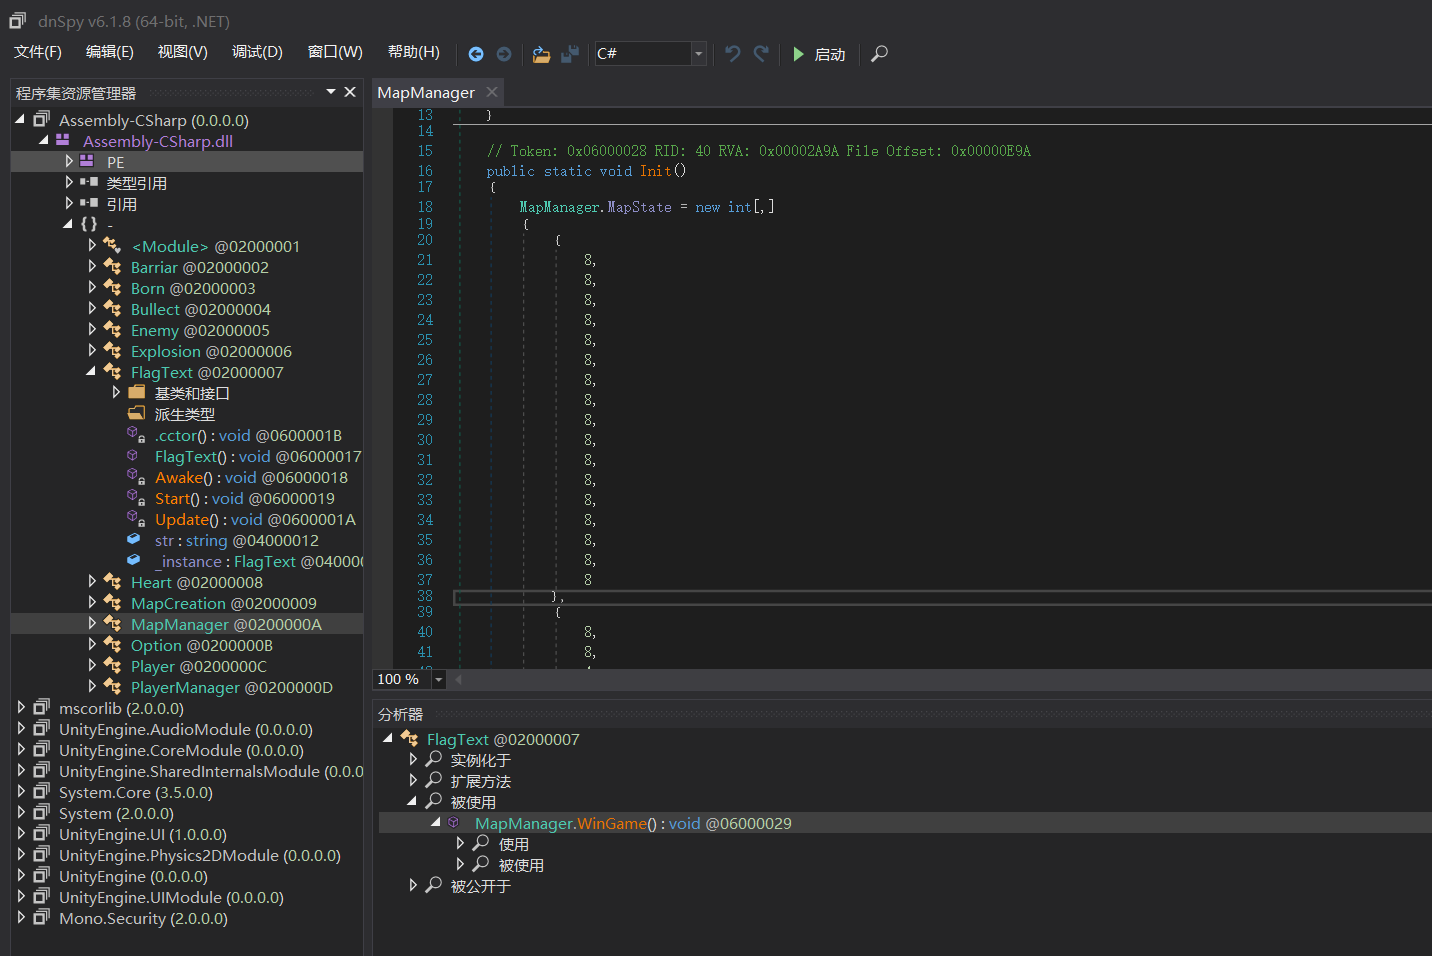
Task: Select the Update() method entry
Action: (255, 519)
